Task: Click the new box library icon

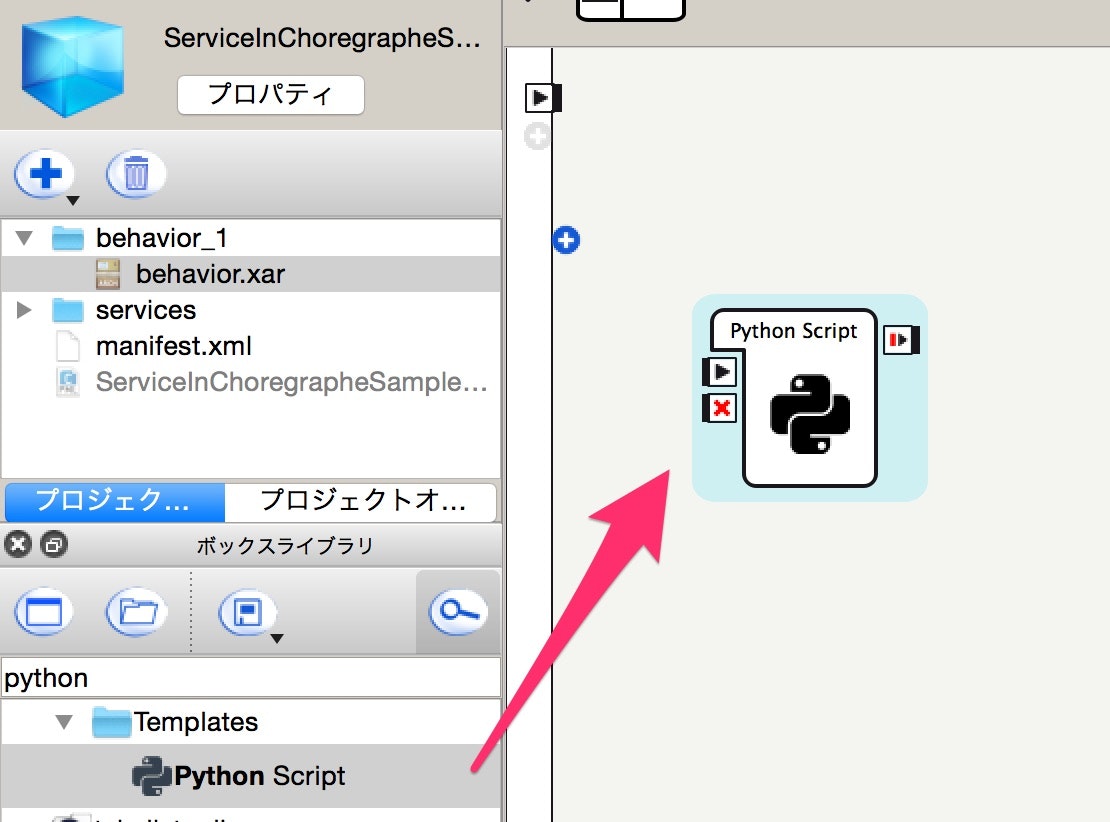Action: click(44, 612)
